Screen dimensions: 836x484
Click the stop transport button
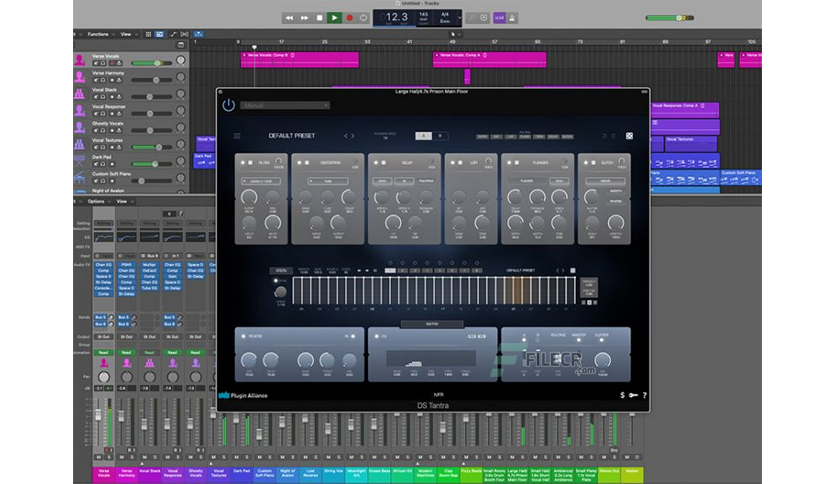click(319, 18)
